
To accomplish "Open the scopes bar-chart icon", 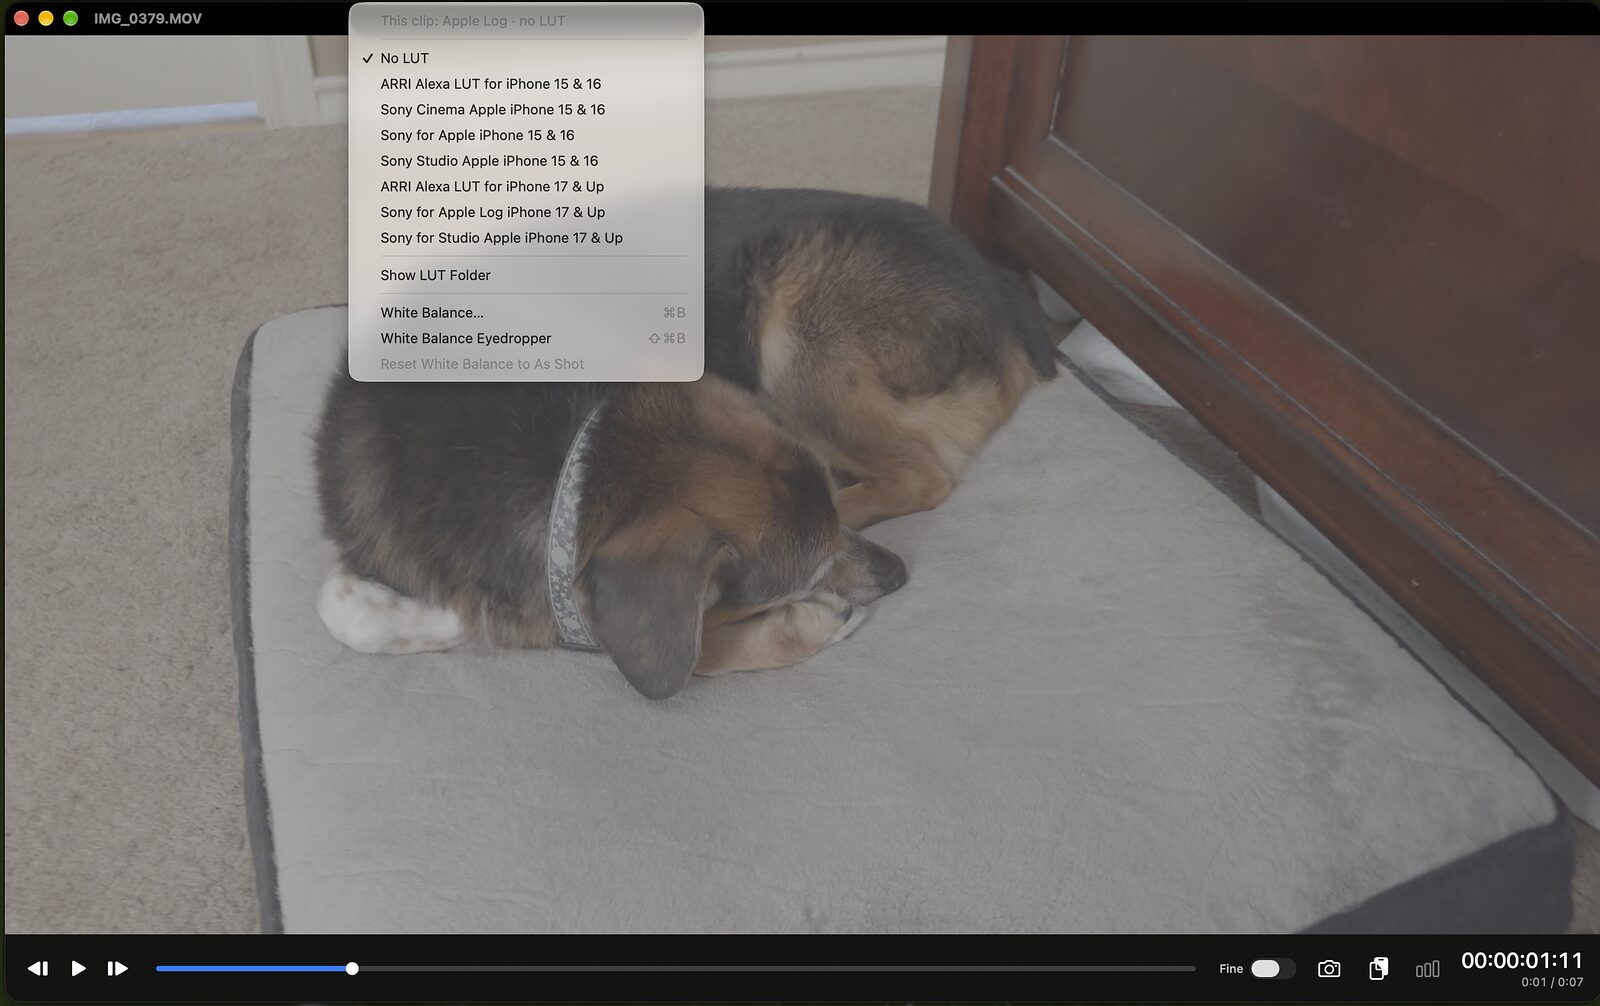I will 1428,968.
